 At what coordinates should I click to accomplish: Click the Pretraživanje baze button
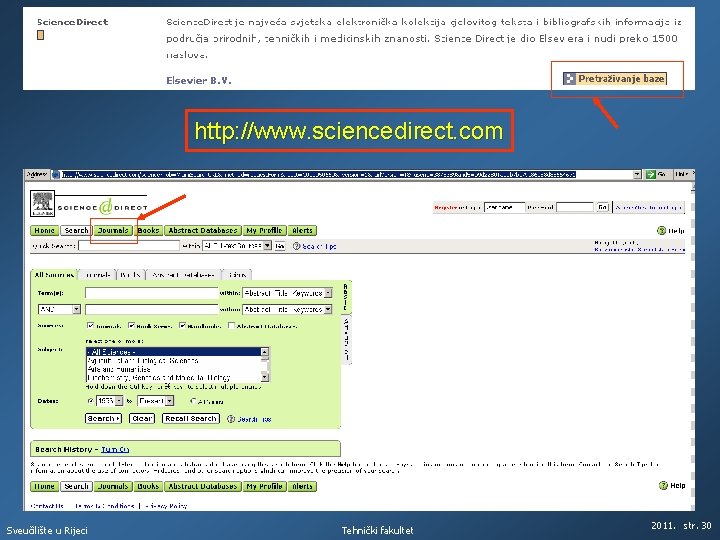click(x=615, y=79)
